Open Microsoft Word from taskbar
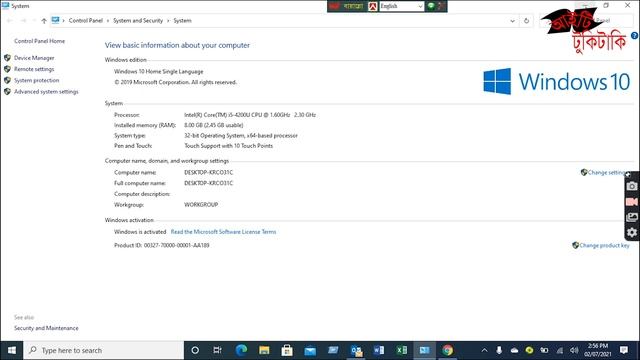 coord(379,350)
